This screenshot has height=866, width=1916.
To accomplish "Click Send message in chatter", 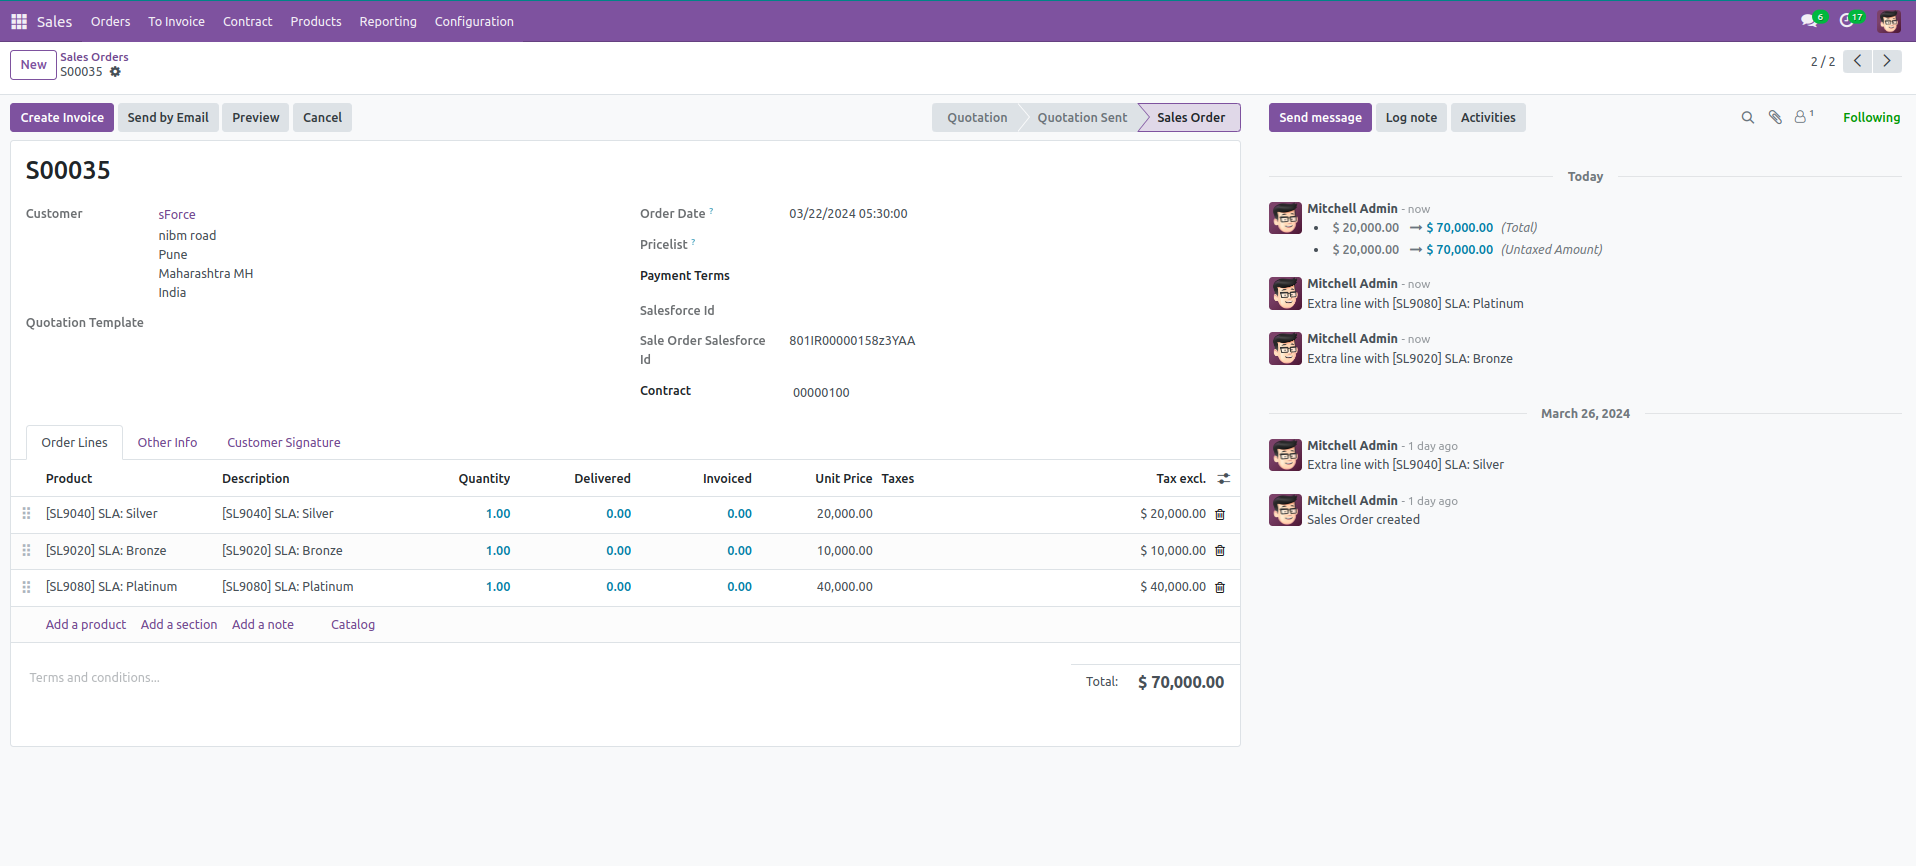I will click(x=1320, y=118).
